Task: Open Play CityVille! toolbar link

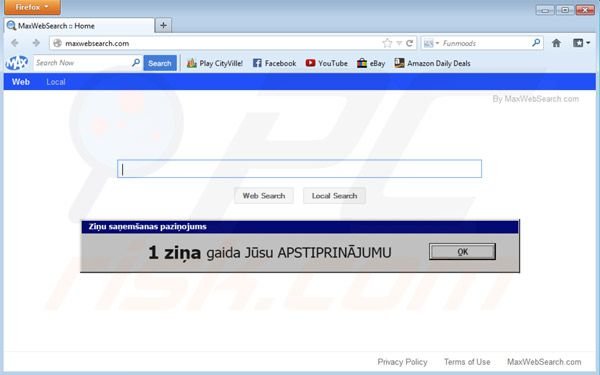Action: click(x=215, y=63)
